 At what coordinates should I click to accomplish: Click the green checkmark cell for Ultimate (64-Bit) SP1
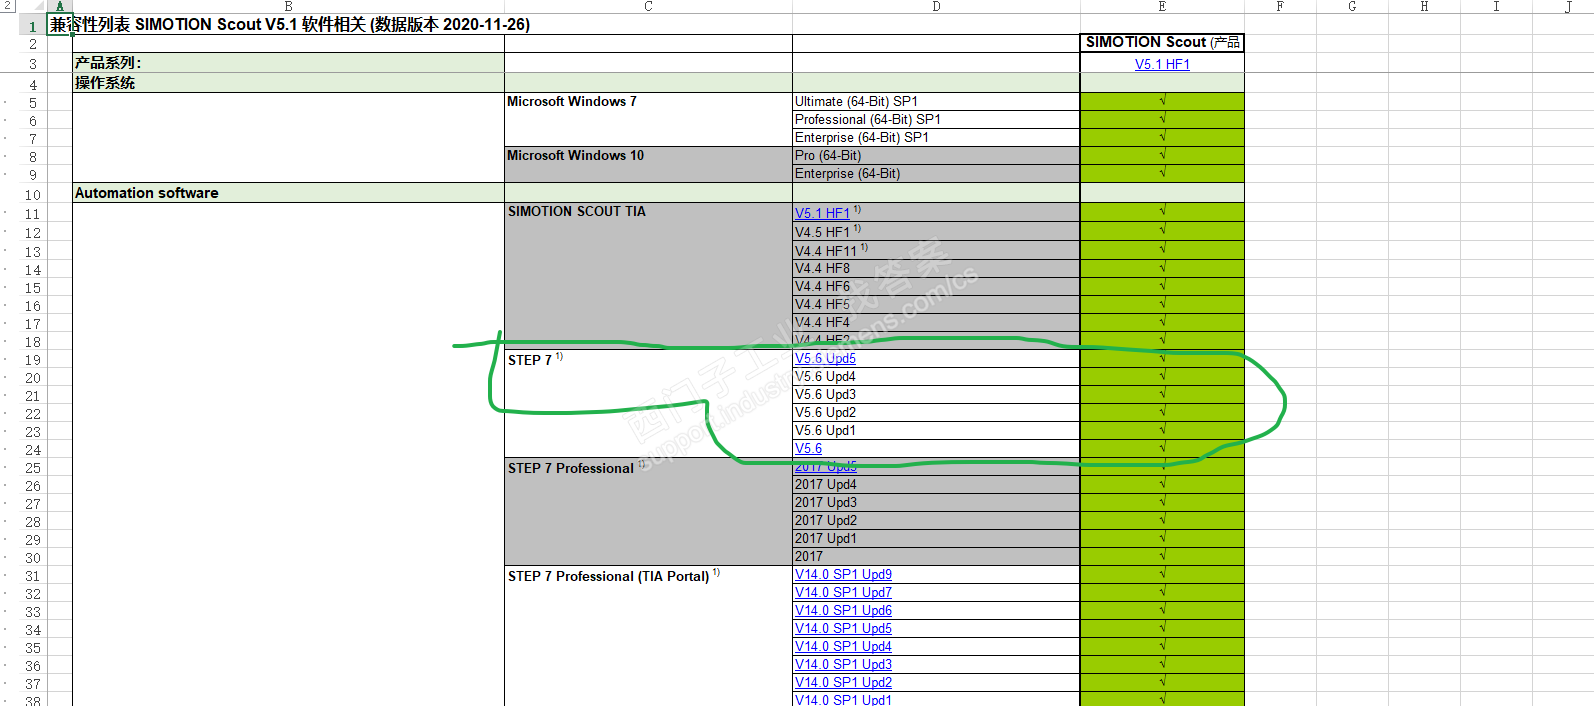point(1162,101)
